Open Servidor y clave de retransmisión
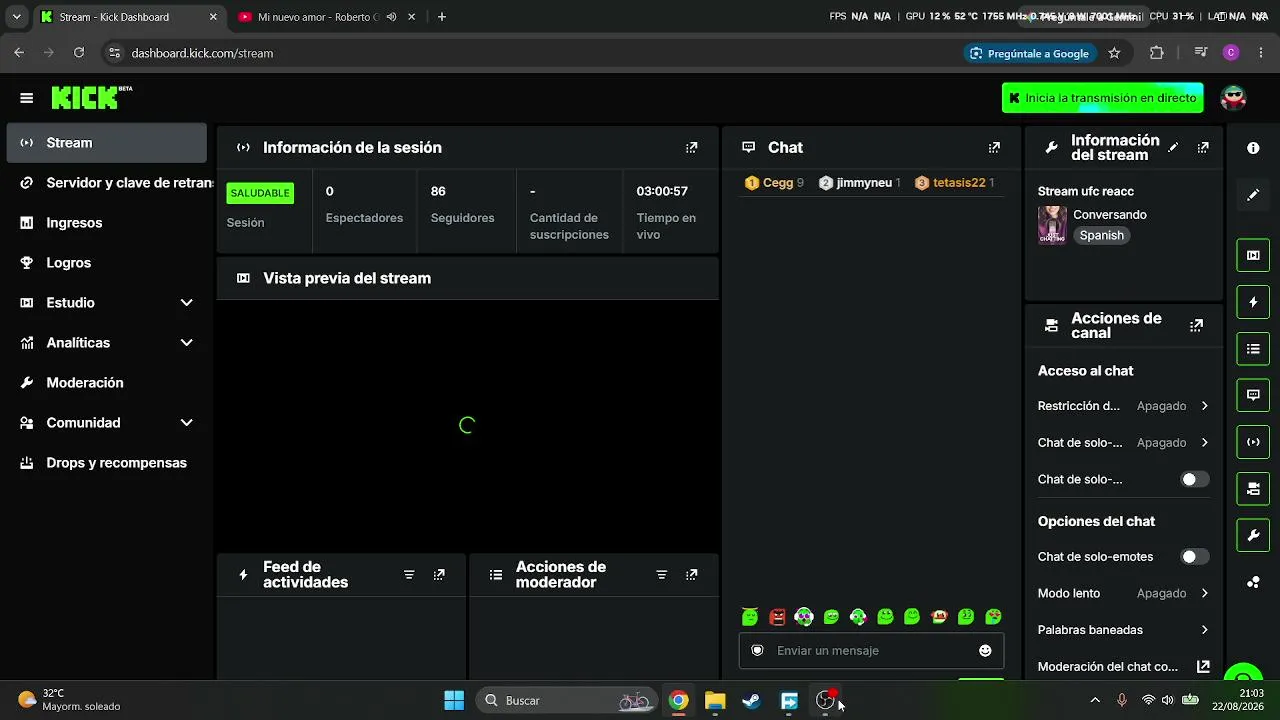This screenshot has width=1280, height=720. point(106,183)
